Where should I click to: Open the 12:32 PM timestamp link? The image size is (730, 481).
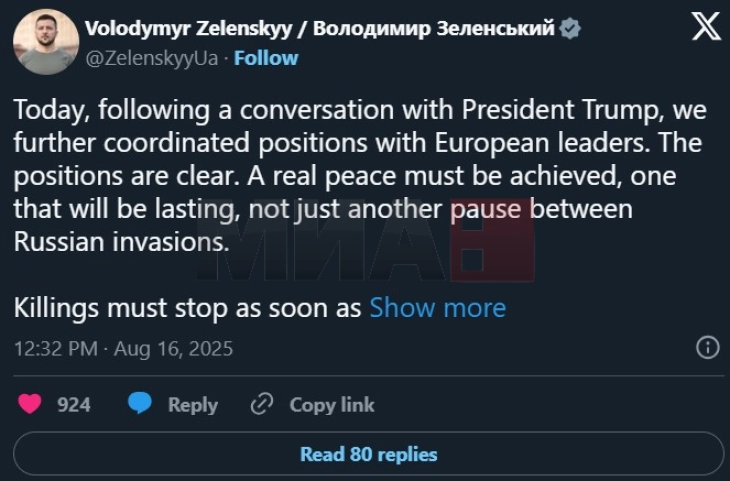pyautogui.click(x=55, y=349)
